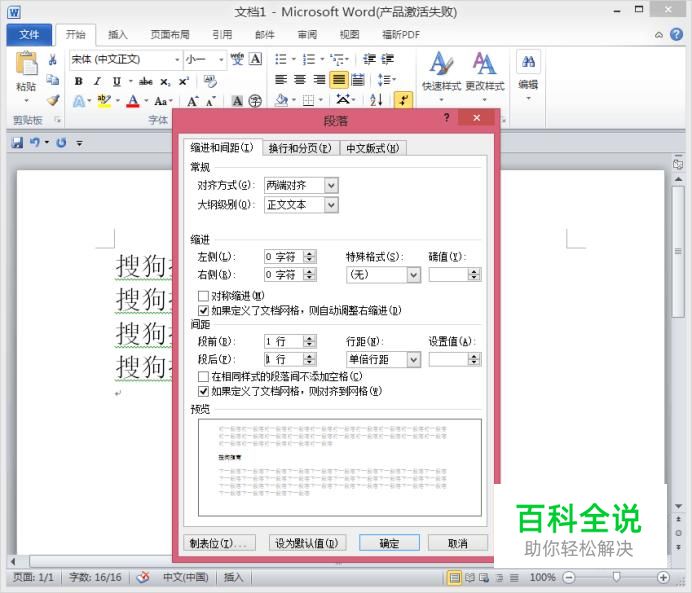This screenshot has width=692, height=593.
Task: Click the Undo arrow icon
Action: 34,143
